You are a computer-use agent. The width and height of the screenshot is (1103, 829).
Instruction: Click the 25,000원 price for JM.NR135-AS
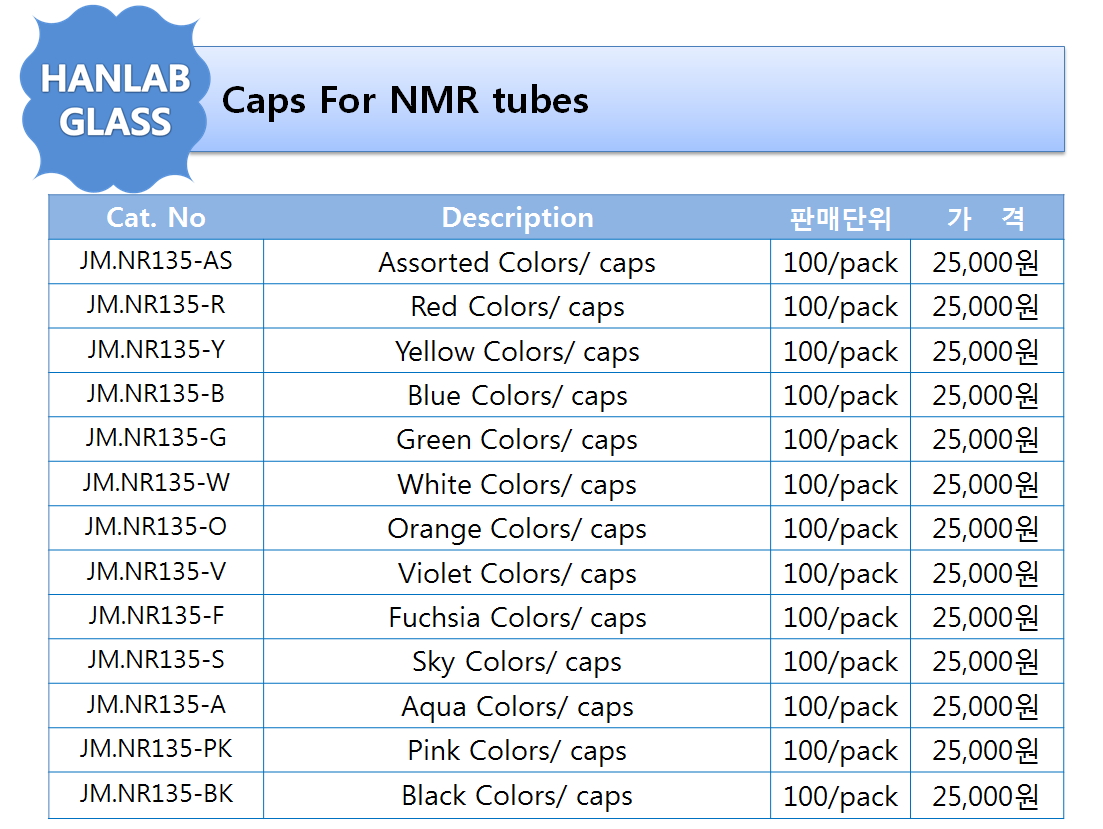coord(986,262)
